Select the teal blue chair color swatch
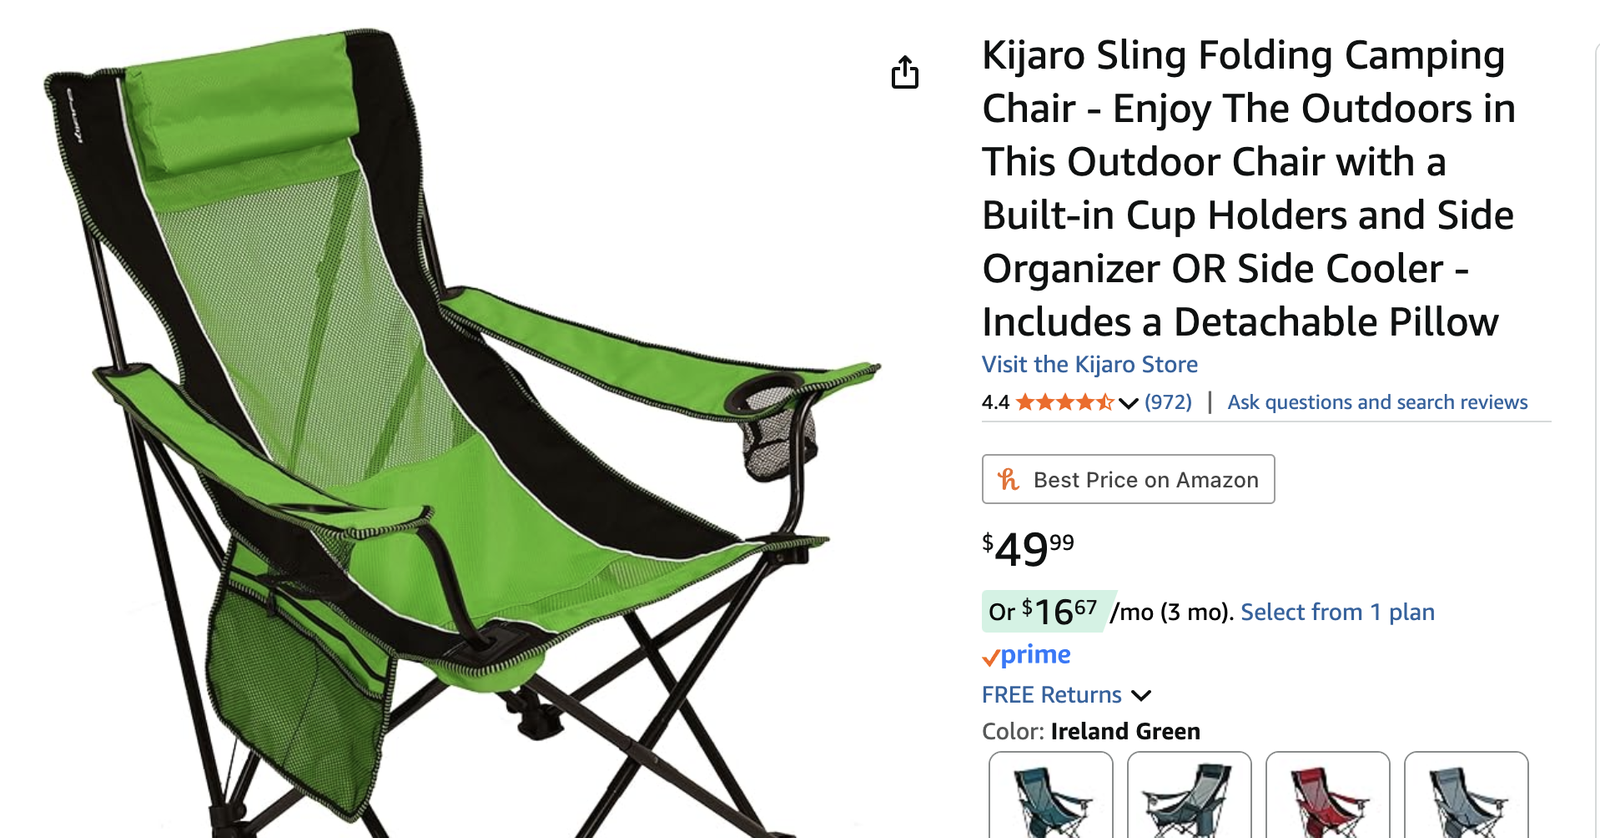 click(x=1051, y=796)
